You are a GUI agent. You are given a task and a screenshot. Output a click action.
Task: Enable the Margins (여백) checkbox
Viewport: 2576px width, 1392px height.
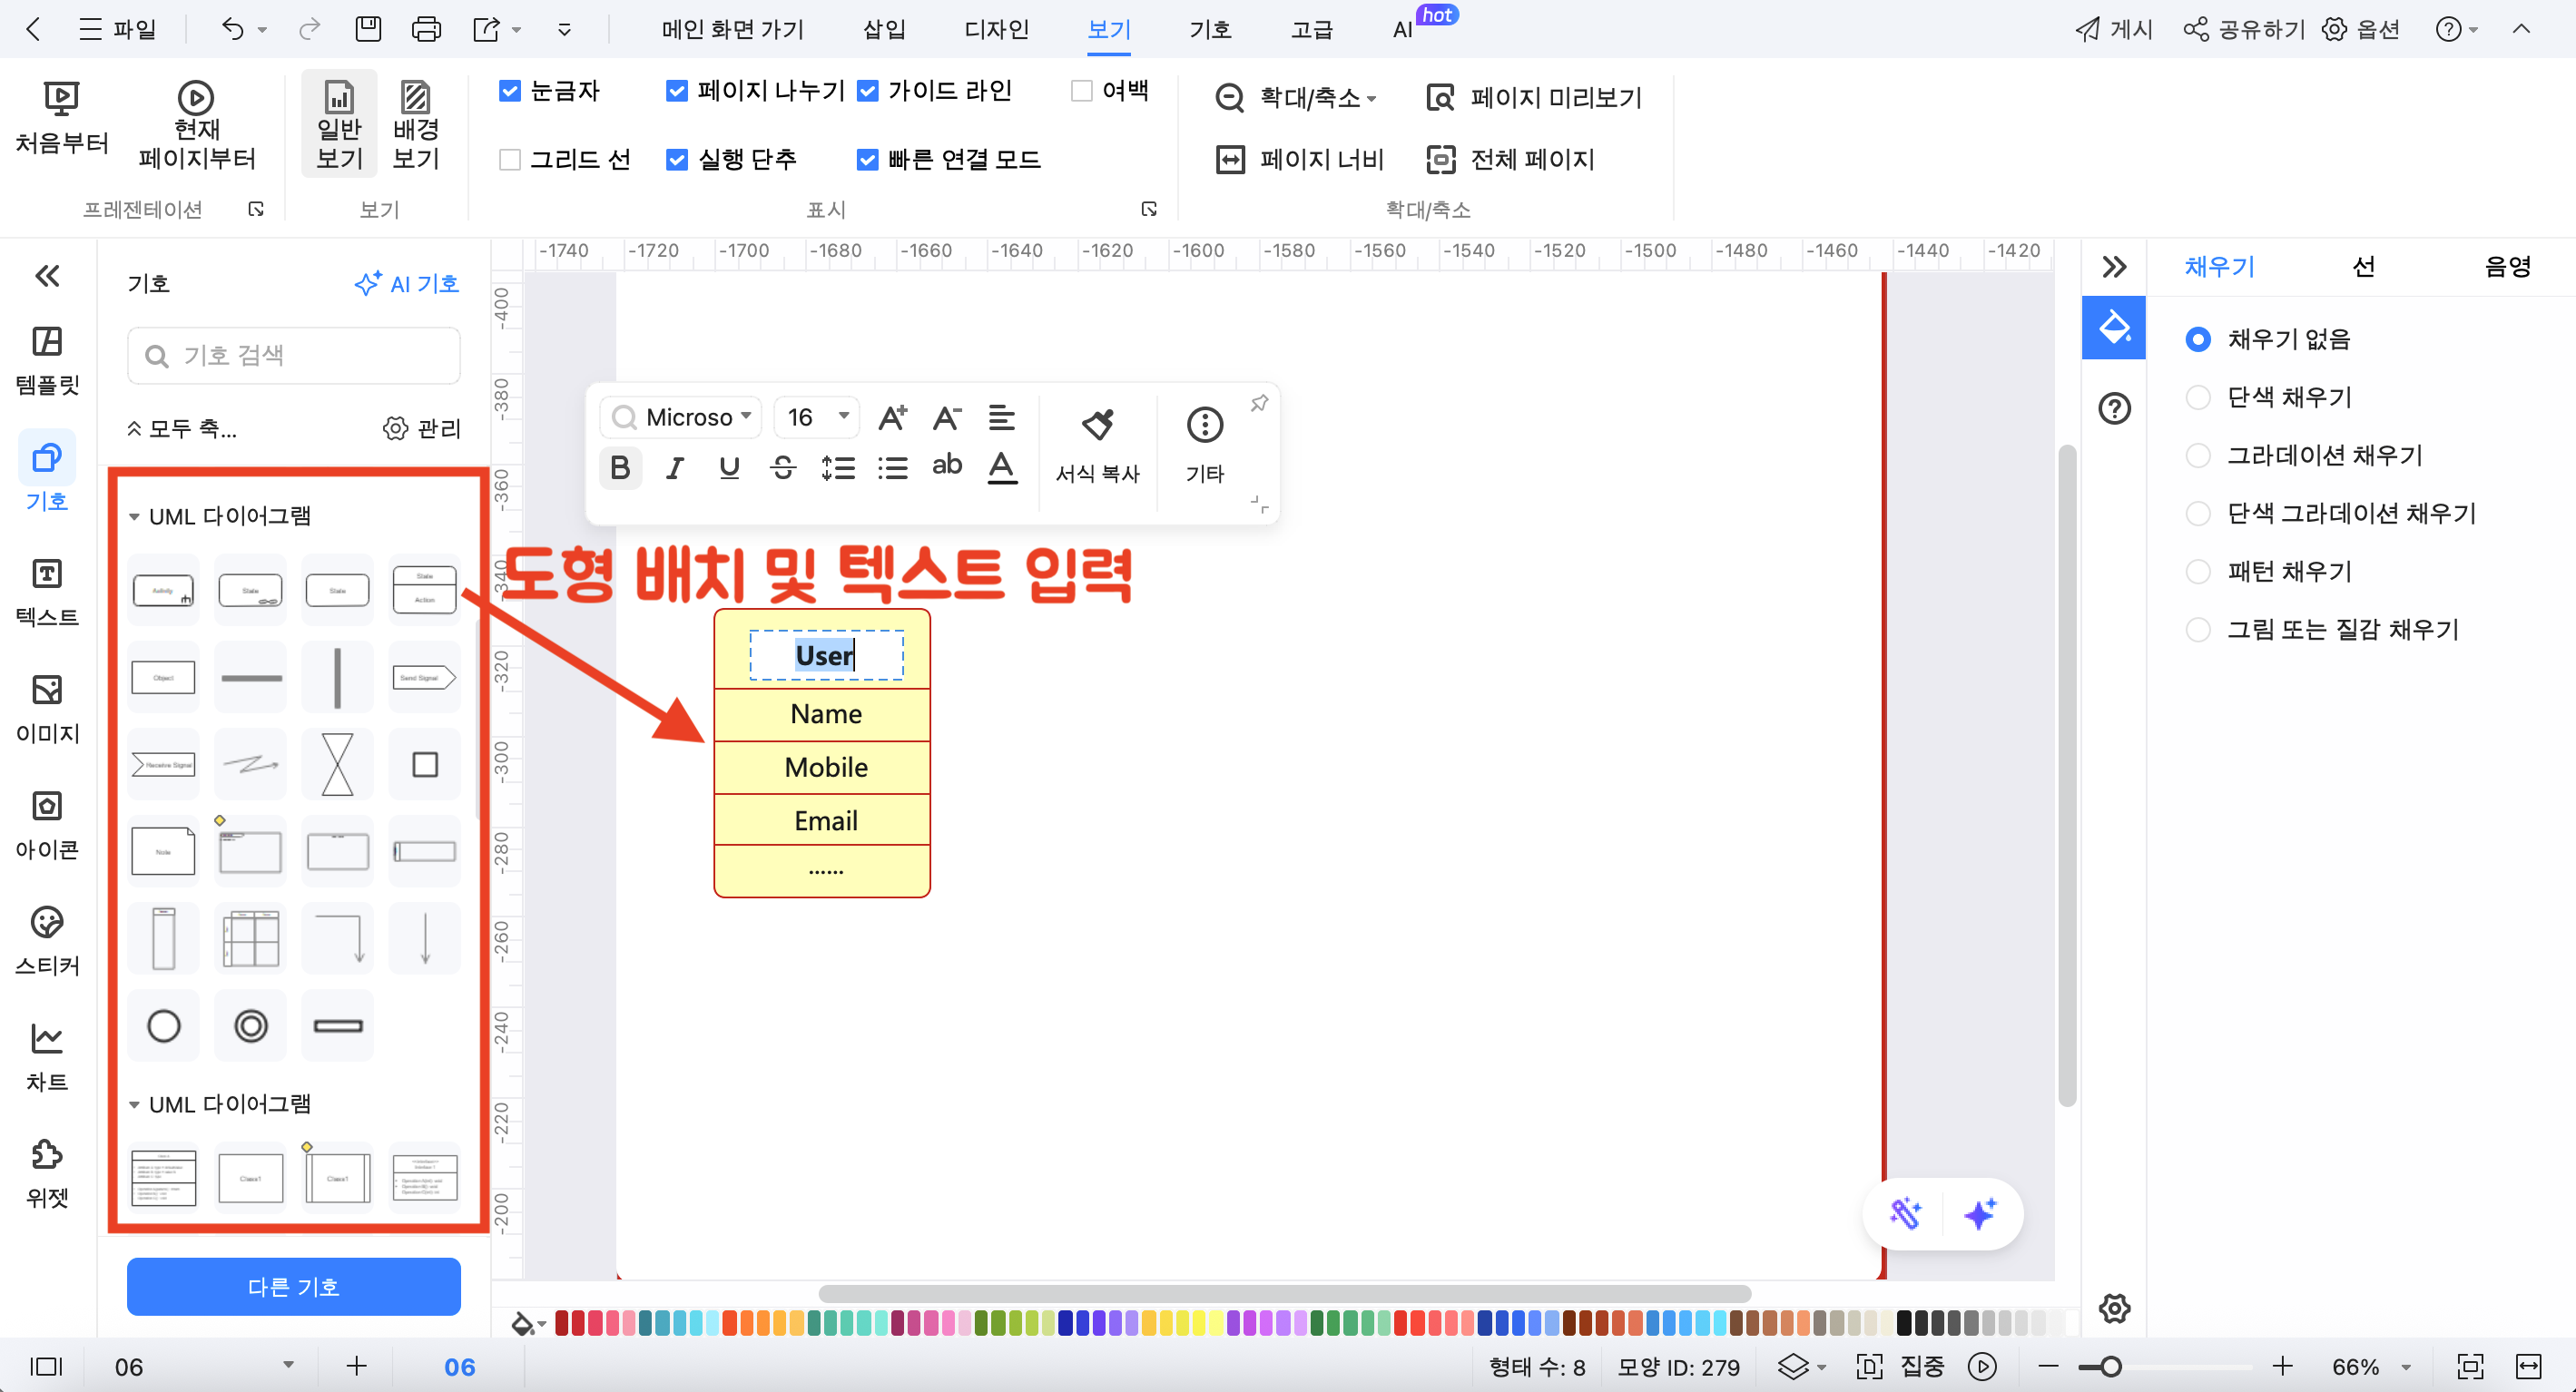1081,91
